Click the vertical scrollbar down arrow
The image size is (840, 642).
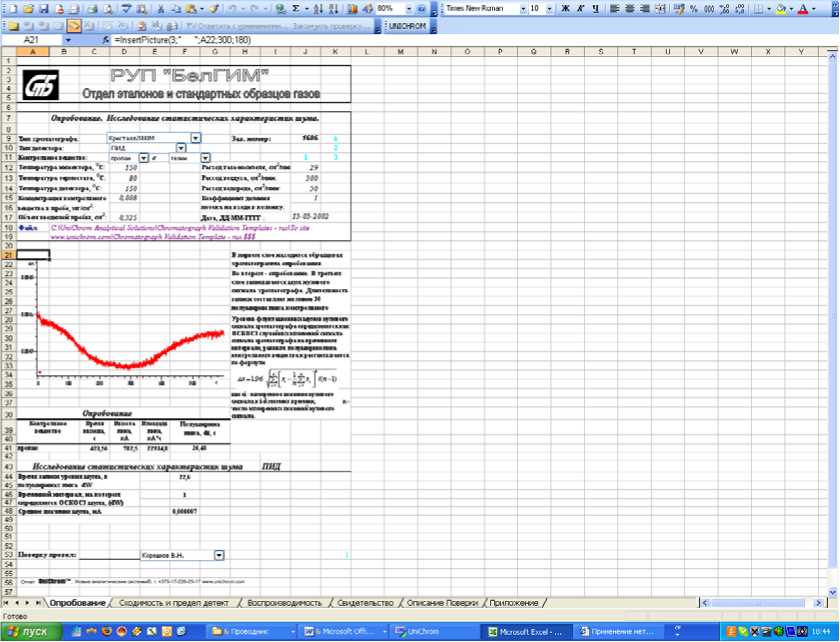pyautogui.click(x=832, y=592)
